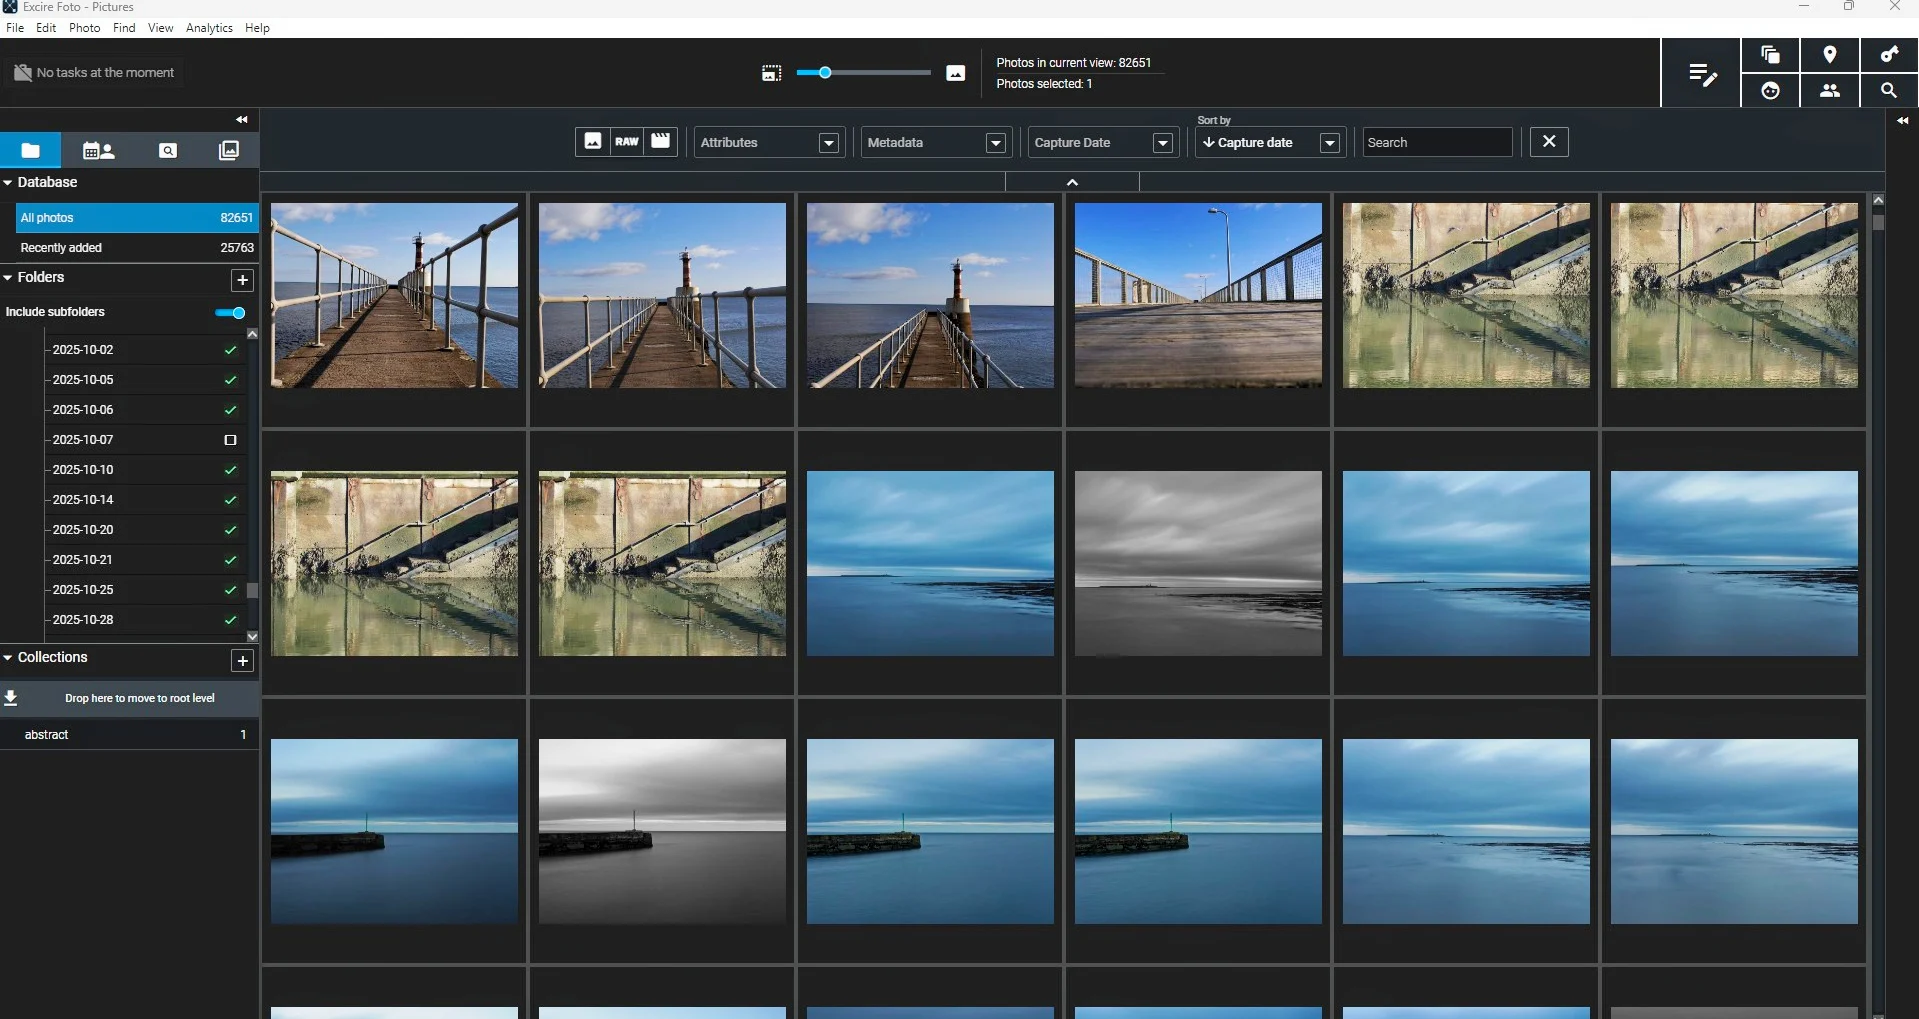The image size is (1919, 1019).
Task: Open the location pin search tool
Action: tap(1829, 55)
